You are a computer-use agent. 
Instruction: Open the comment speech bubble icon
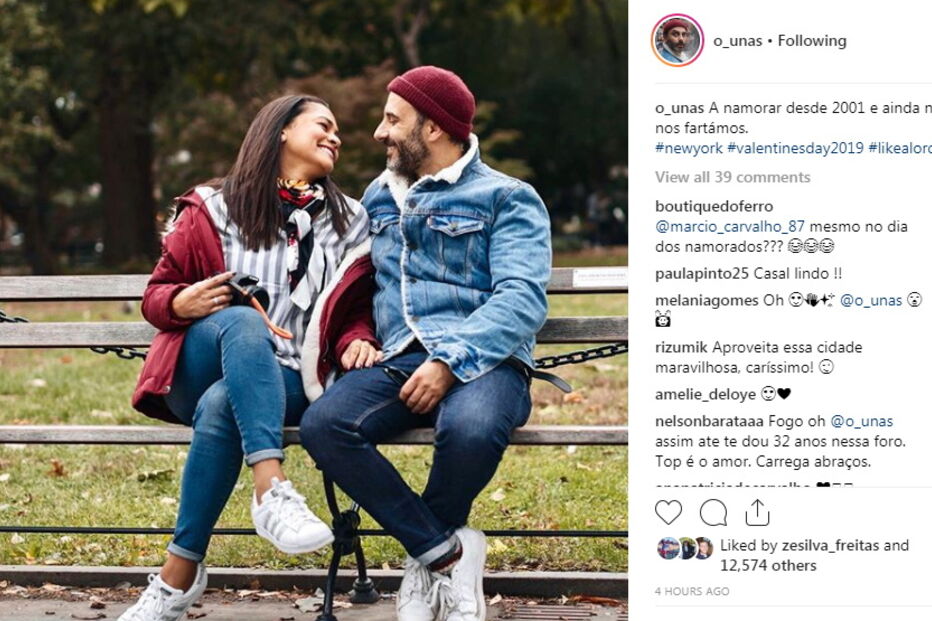pos(713,513)
